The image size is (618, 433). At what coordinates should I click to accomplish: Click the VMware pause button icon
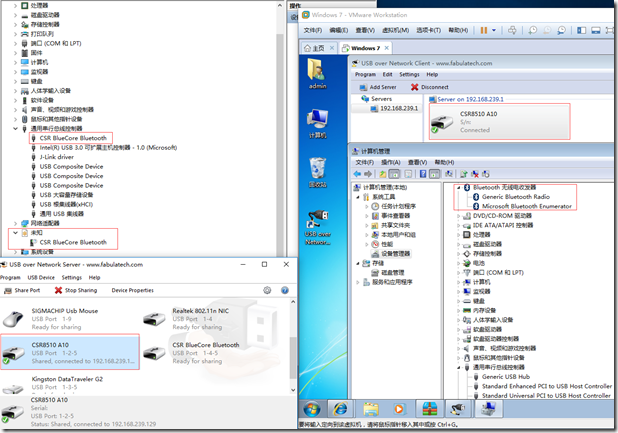point(484,30)
